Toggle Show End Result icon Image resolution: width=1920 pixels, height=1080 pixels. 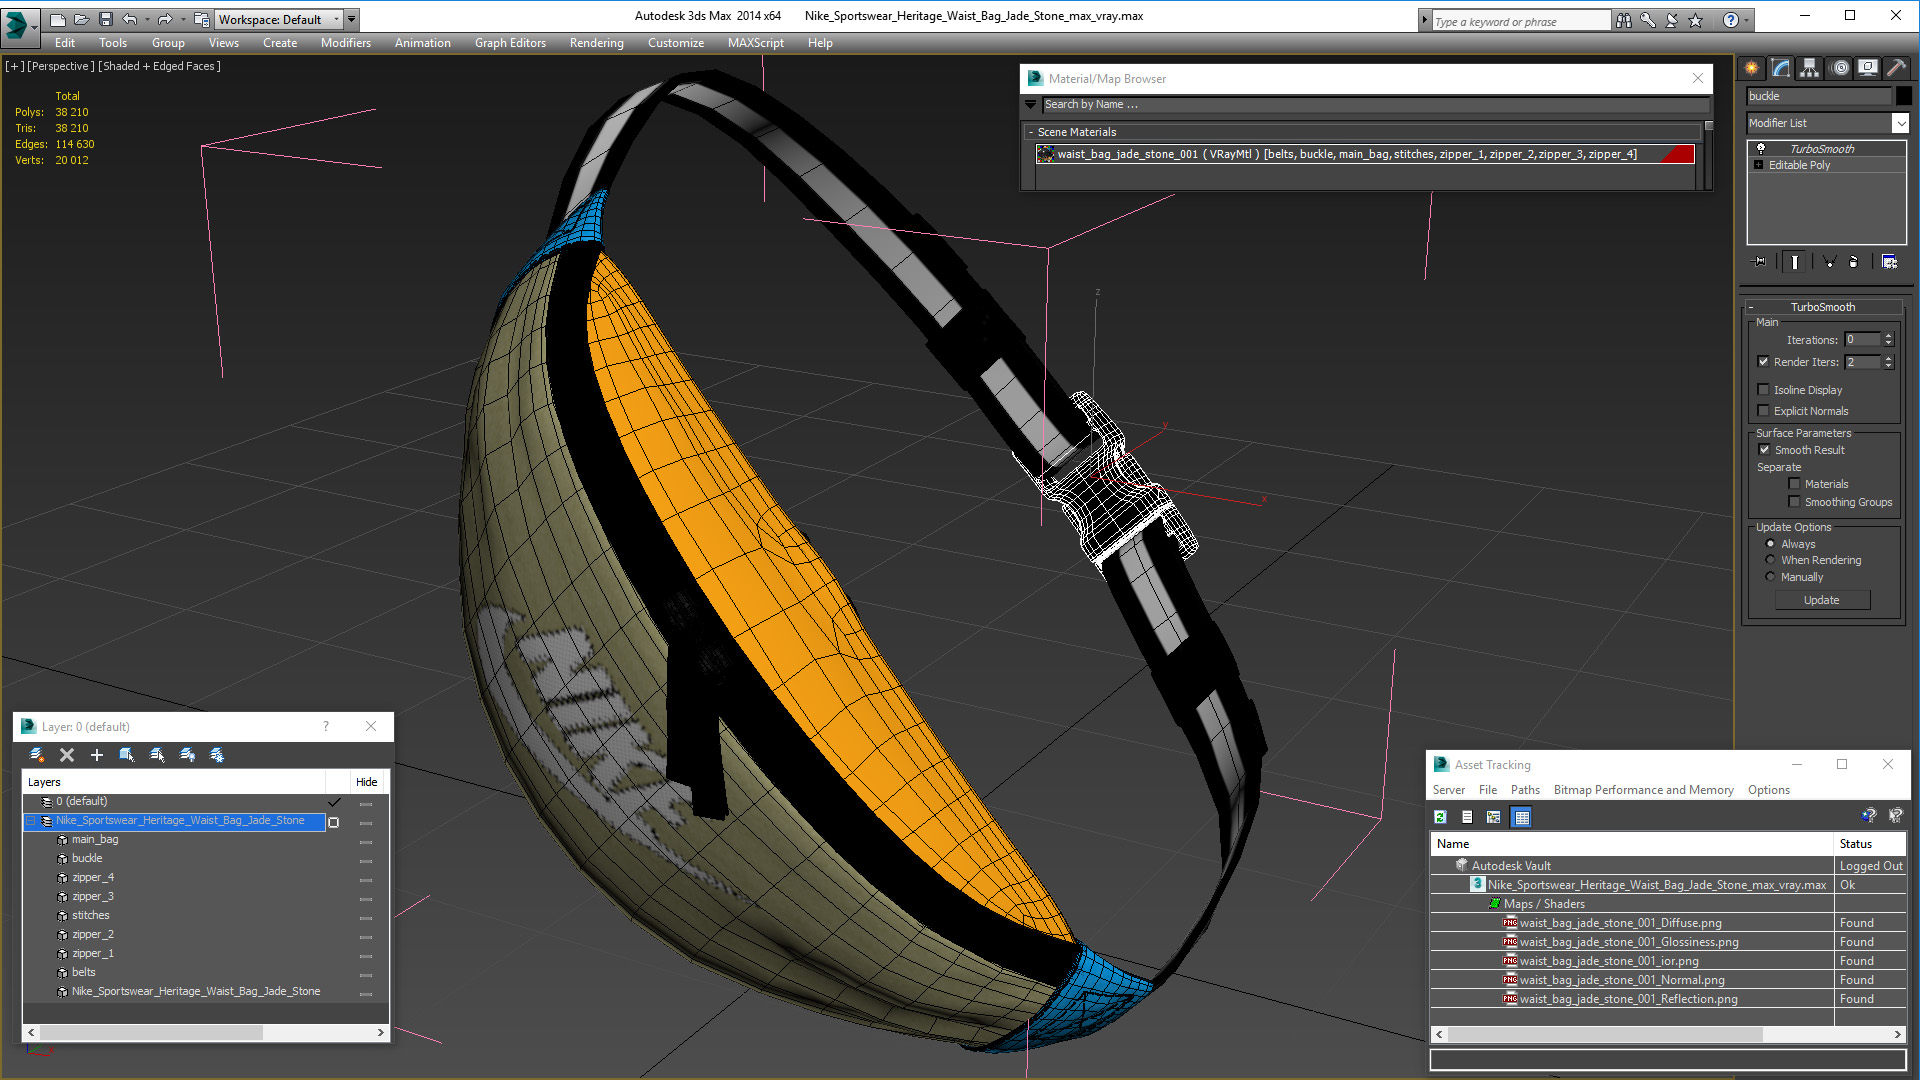[1795, 262]
